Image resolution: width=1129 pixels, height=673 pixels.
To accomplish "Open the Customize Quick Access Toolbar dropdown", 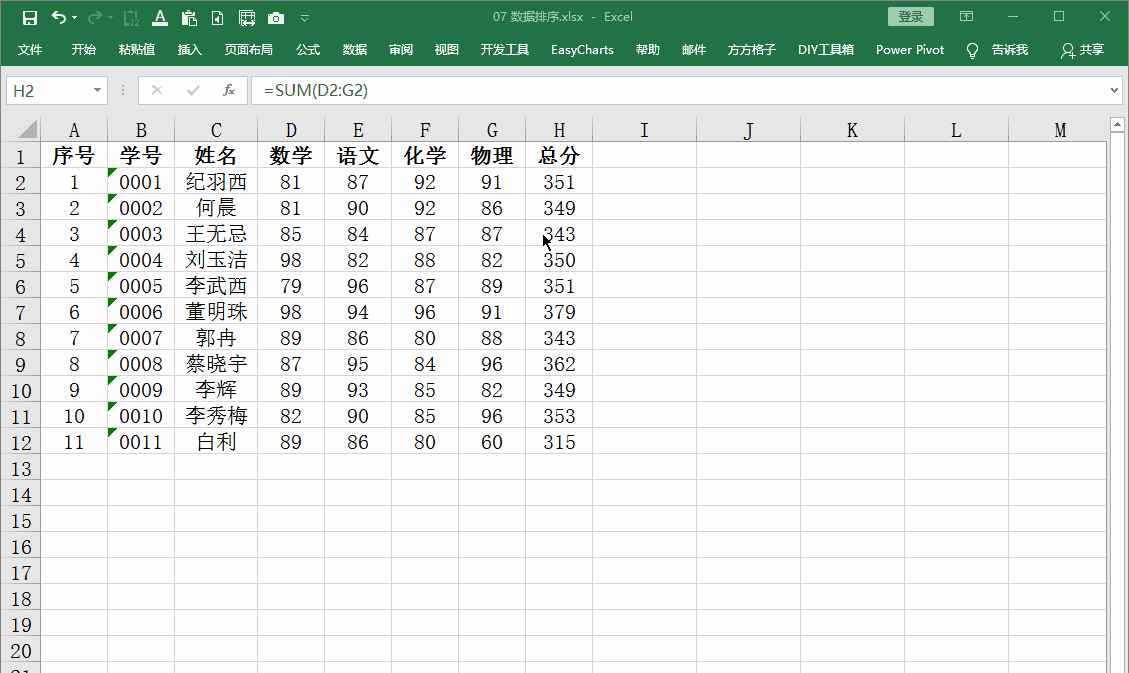I will click(x=305, y=18).
